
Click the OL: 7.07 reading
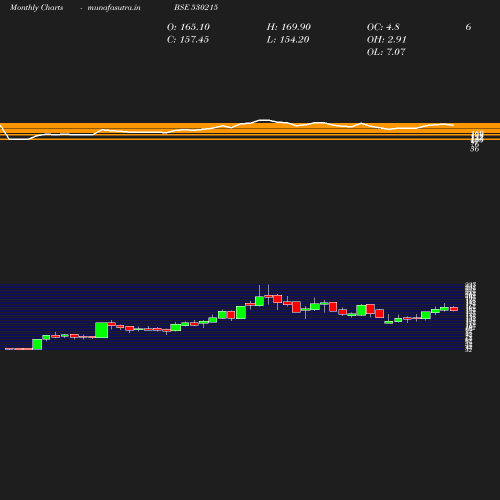click(x=386, y=52)
